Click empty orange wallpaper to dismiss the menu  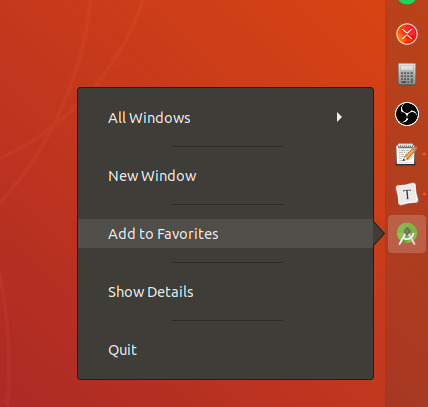click(x=200, y=43)
